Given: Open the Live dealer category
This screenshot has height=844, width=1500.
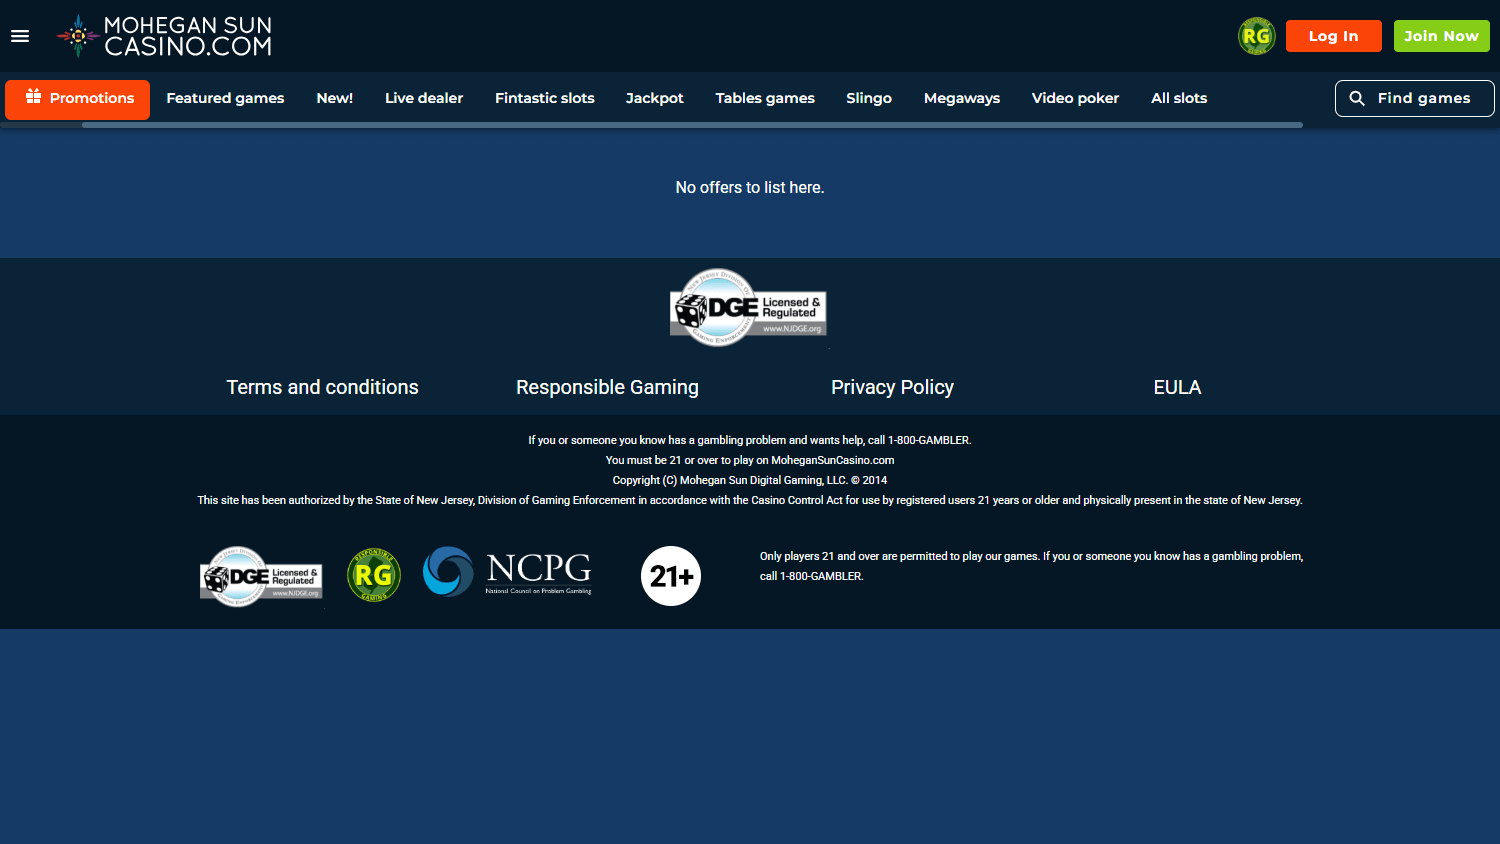Looking at the screenshot, I should coord(424,99).
